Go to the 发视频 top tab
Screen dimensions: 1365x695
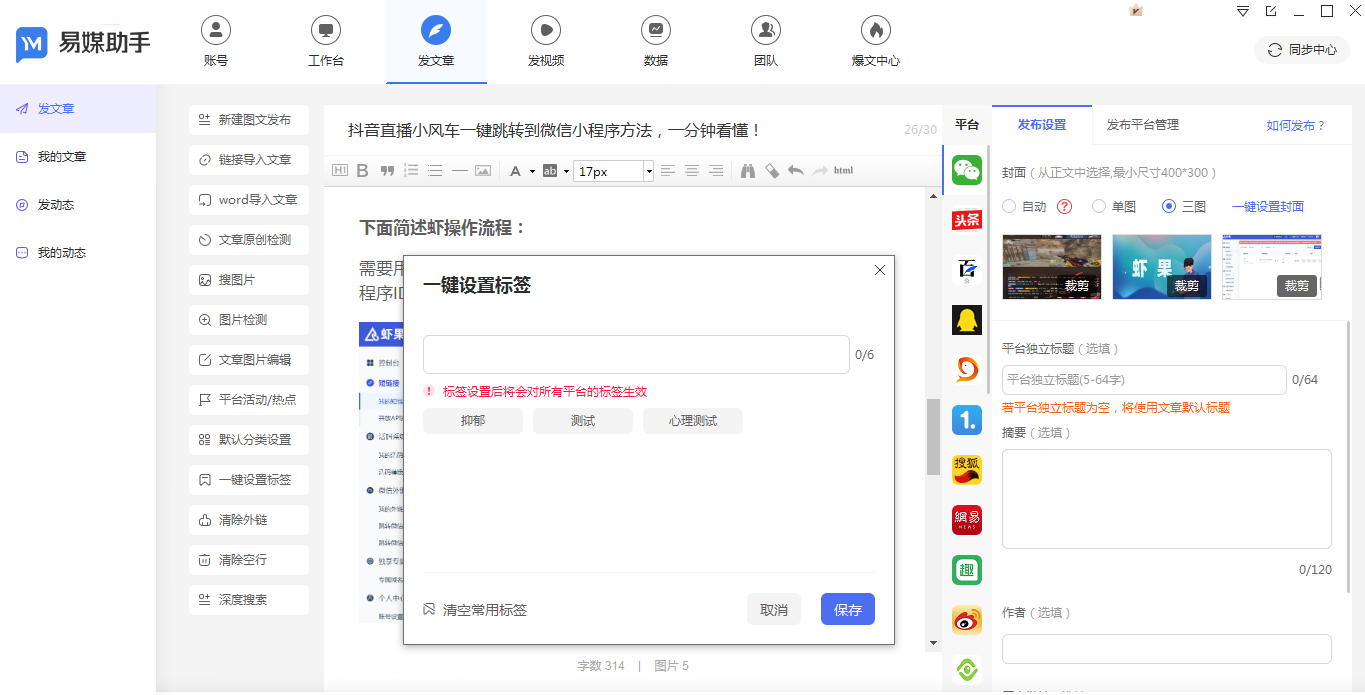tap(546, 42)
